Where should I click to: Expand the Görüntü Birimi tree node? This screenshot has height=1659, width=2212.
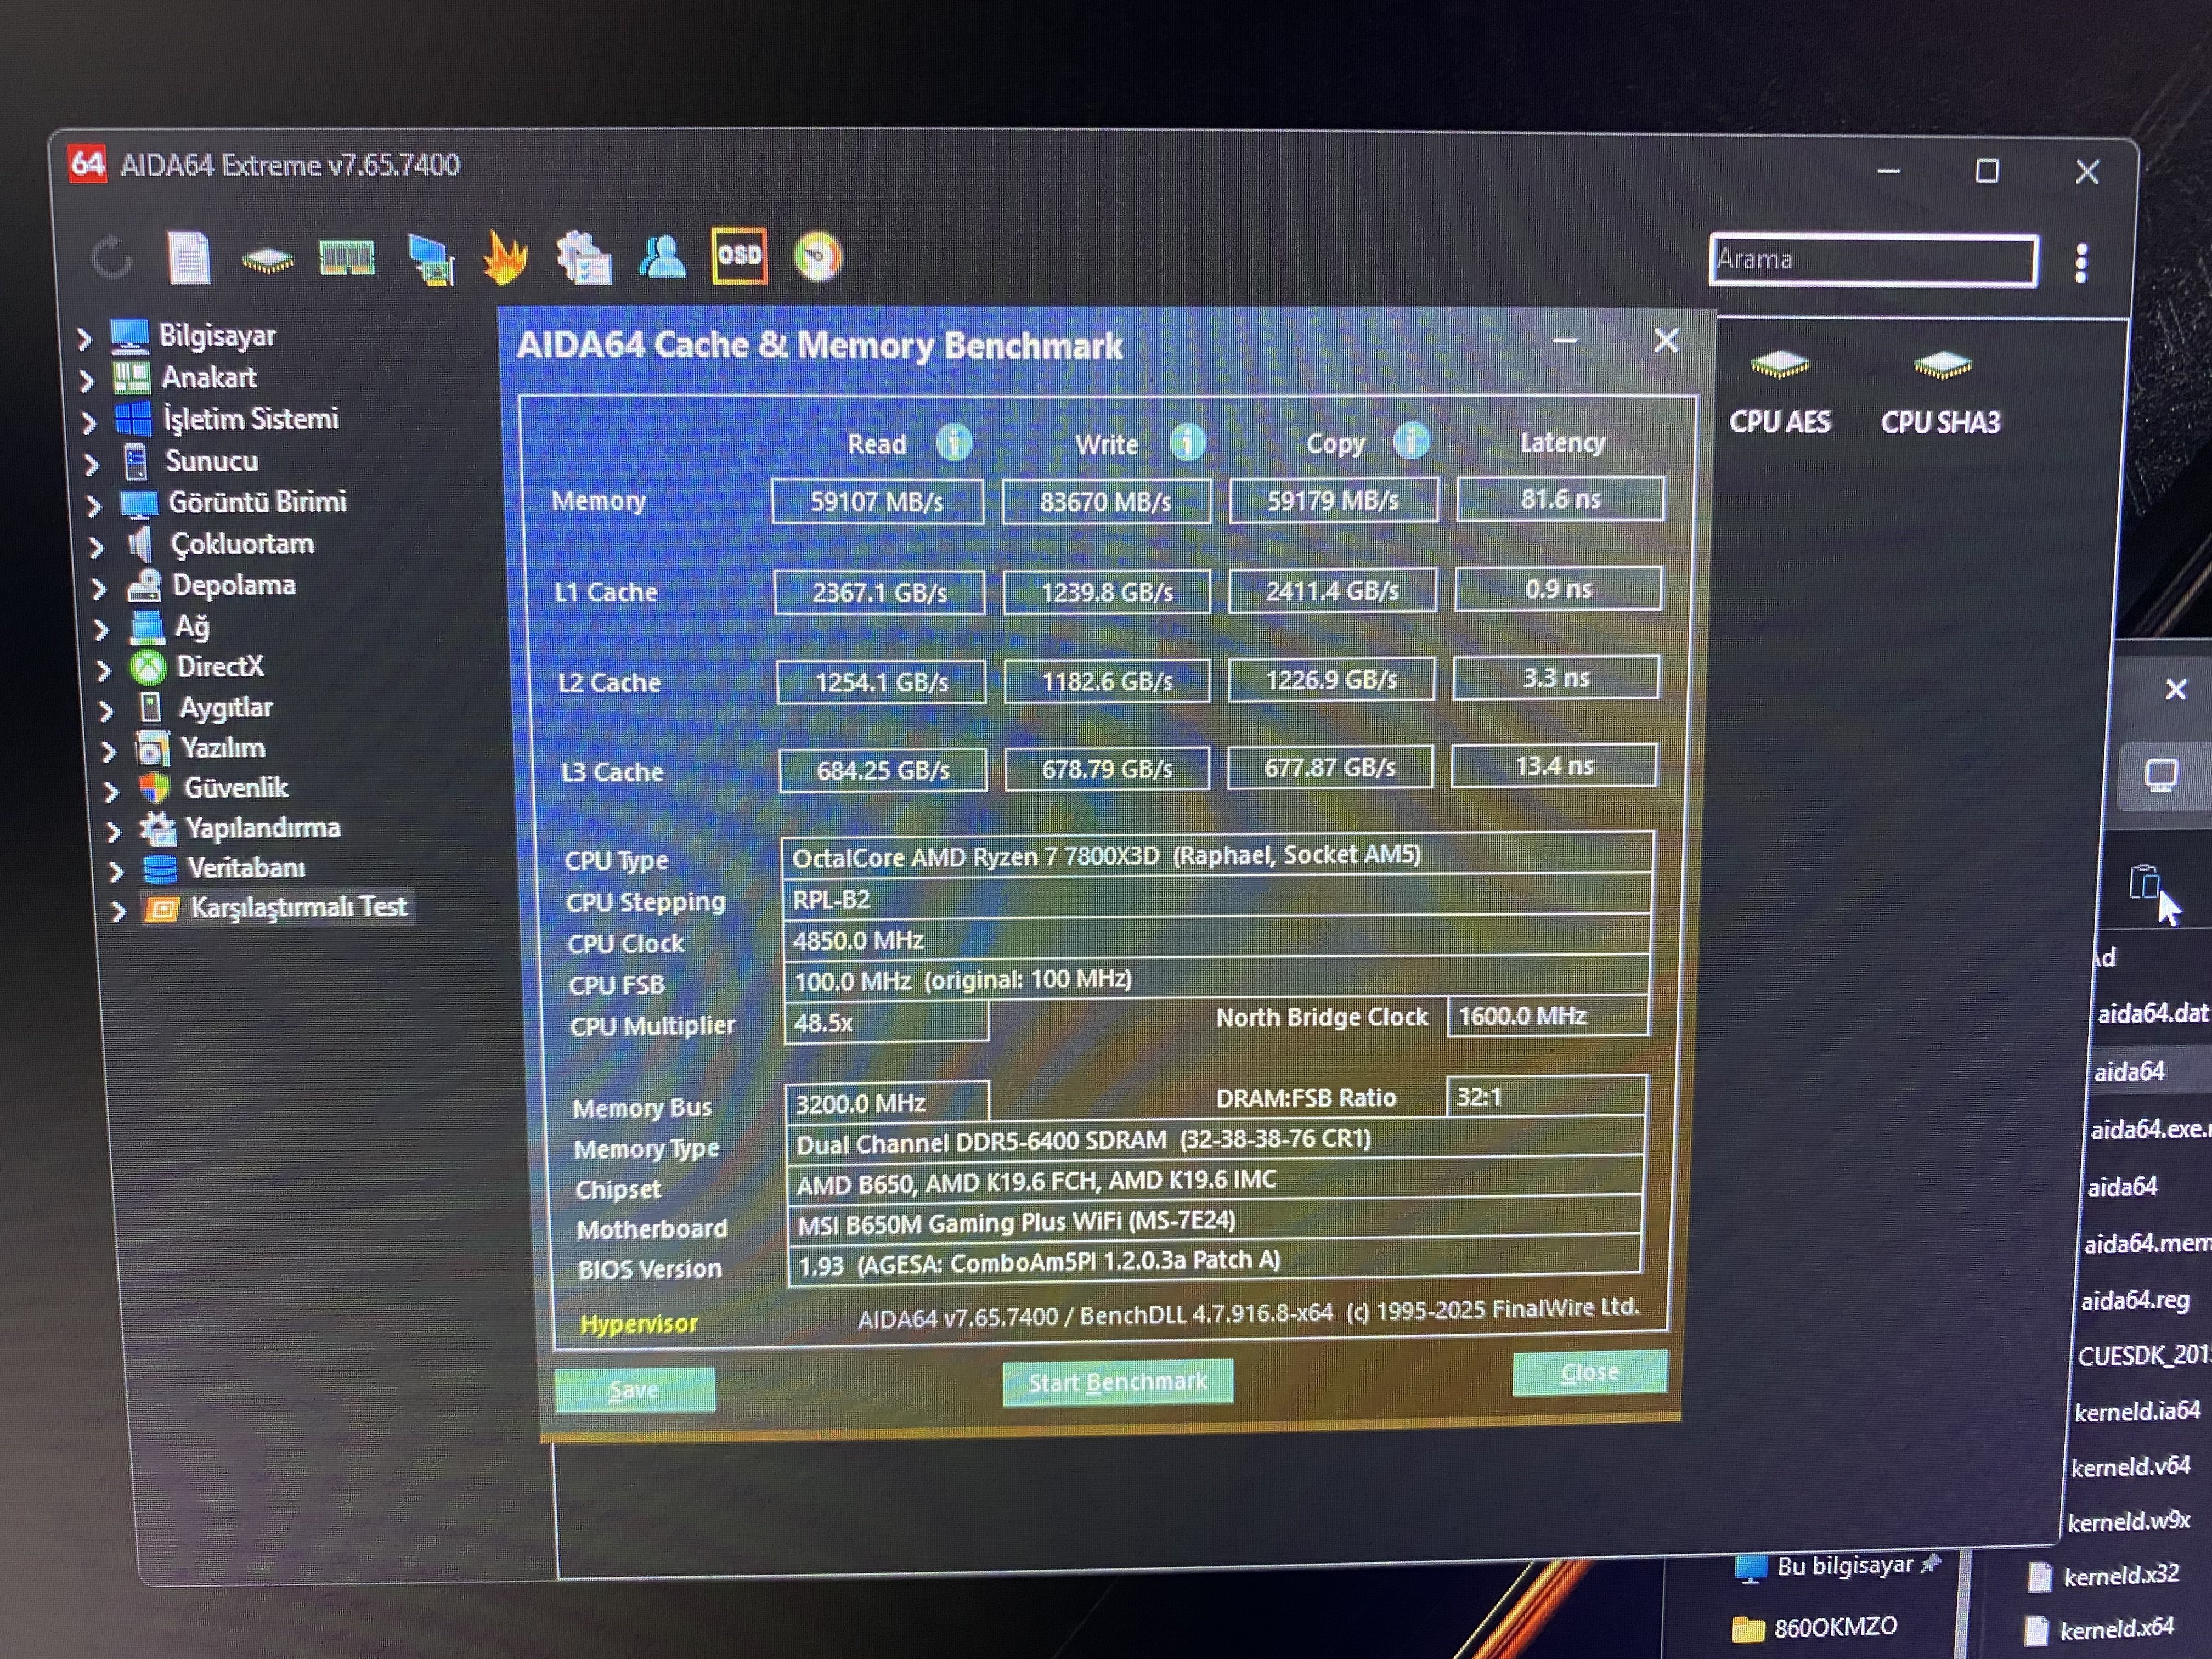[x=93, y=506]
